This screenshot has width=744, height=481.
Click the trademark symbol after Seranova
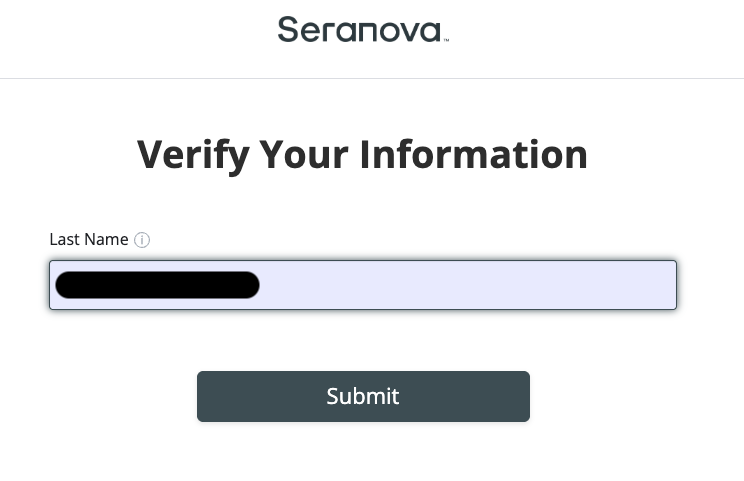point(446,40)
